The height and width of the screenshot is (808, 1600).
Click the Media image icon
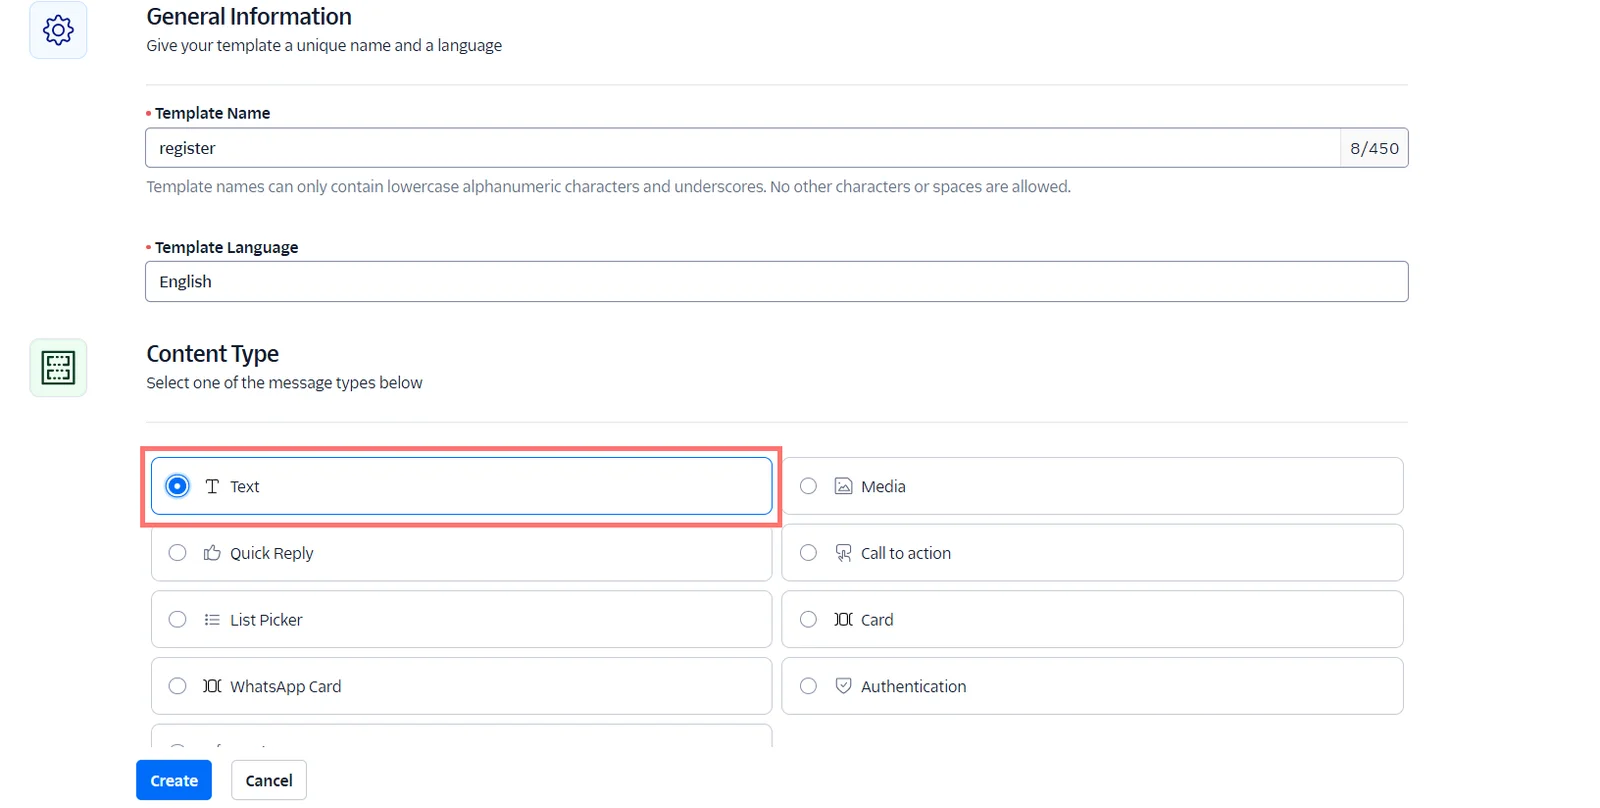pos(843,486)
